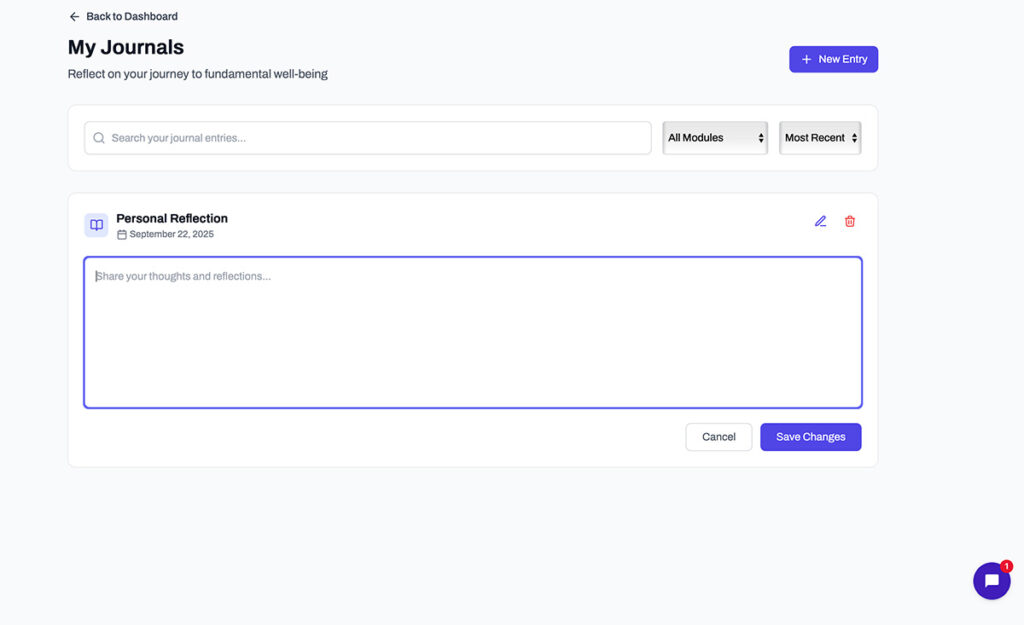Viewport: 1024px width, 625px height.
Task: Select the Personal Reflection entry title
Action: tap(172, 218)
